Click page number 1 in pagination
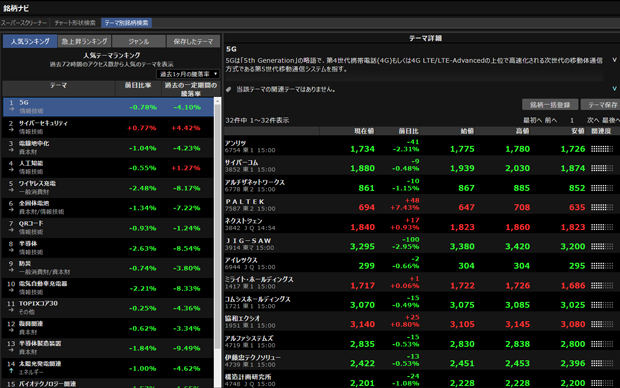This screenshot has height=388, width=620. [572, 120]
